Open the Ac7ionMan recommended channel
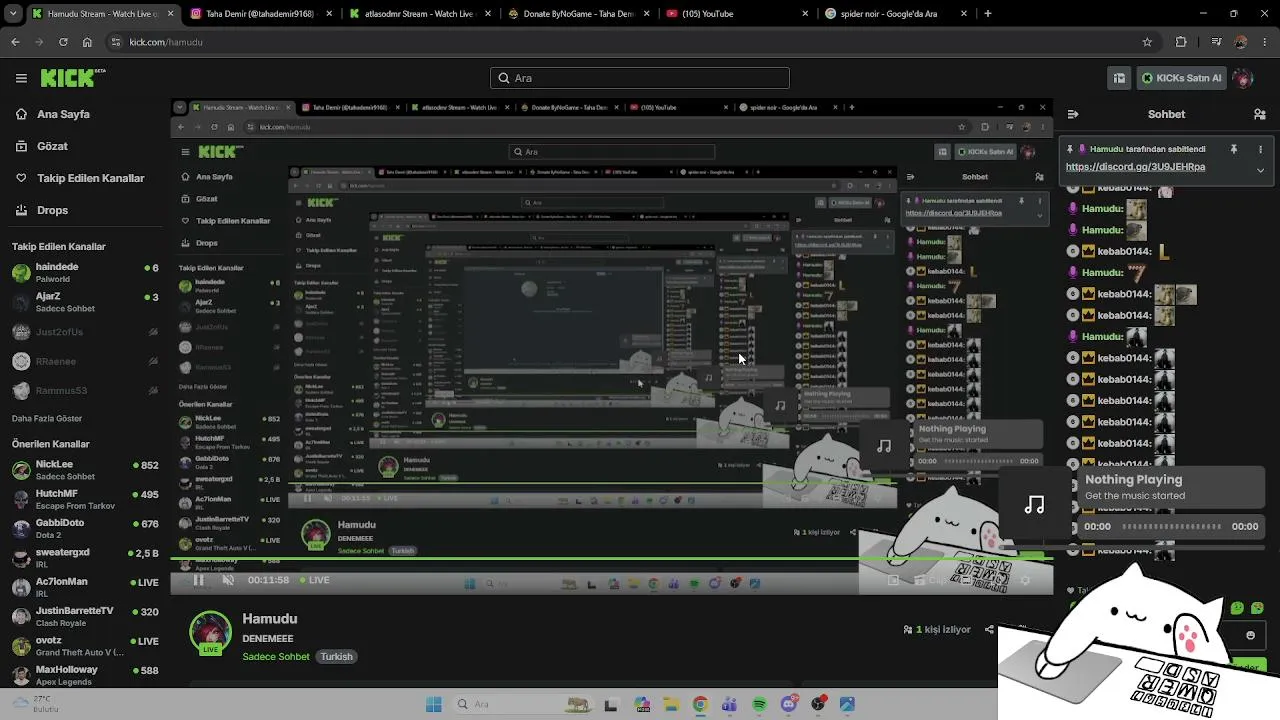 pyautogui.click(x=84, y=587)
